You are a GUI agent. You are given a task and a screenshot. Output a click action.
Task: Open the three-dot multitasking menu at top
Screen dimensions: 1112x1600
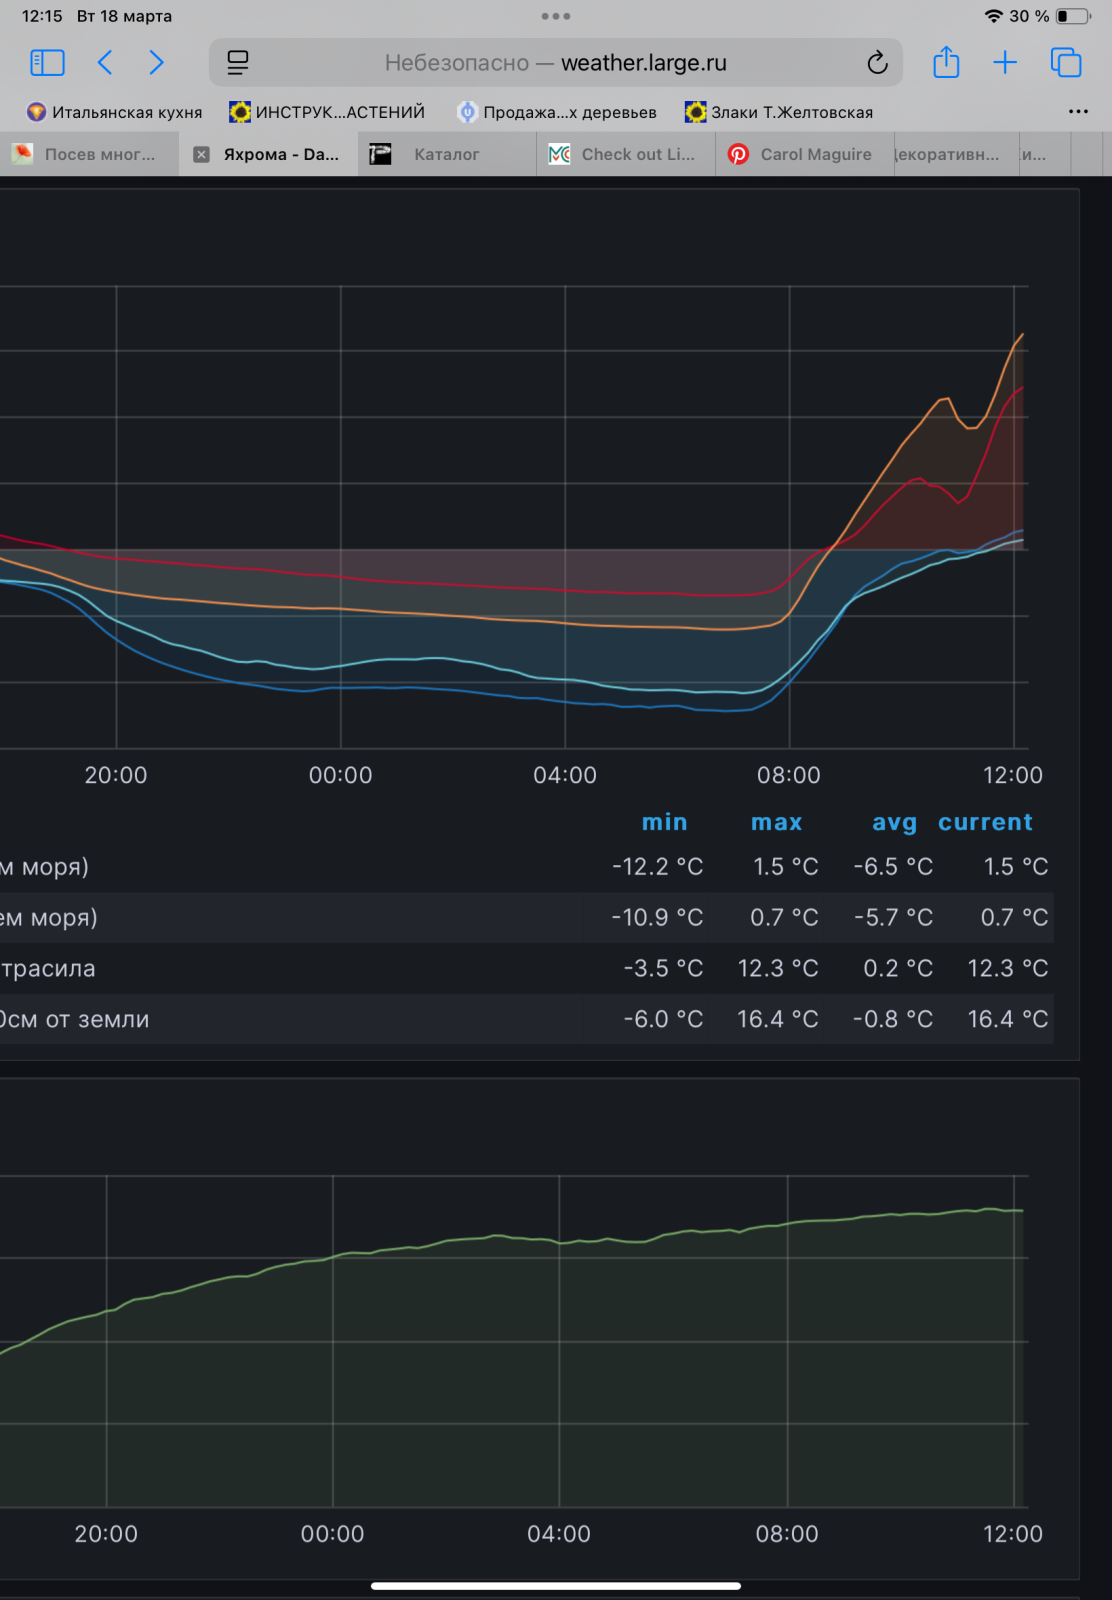pos(555,16)
